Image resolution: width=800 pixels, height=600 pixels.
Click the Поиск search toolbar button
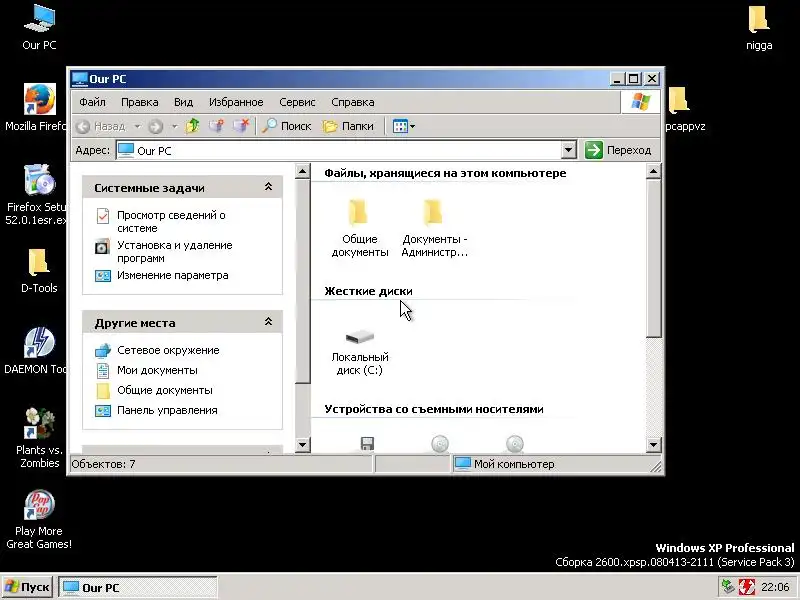pos(286,126)
